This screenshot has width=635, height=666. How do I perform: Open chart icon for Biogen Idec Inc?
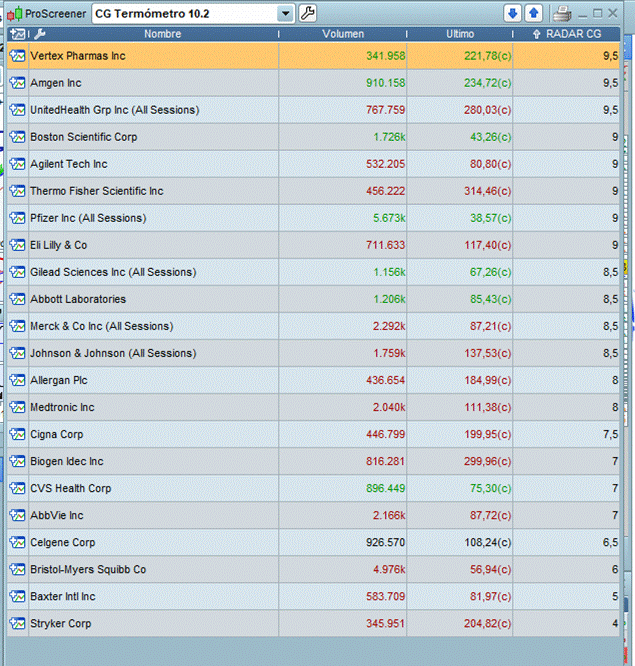(17, 461)
